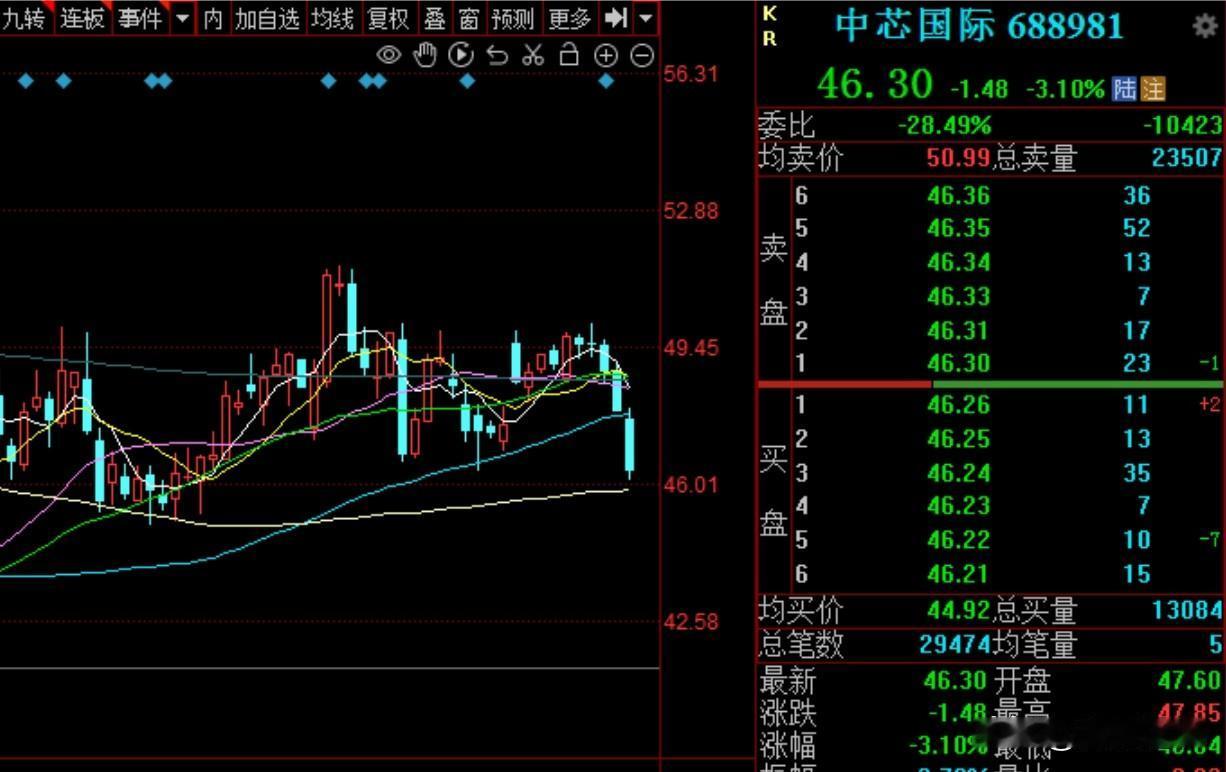Click the leftmost blue diamond event marker
Image resolution: width=1226 pixels, height=772 pixels.
click(x=26, y=81)
